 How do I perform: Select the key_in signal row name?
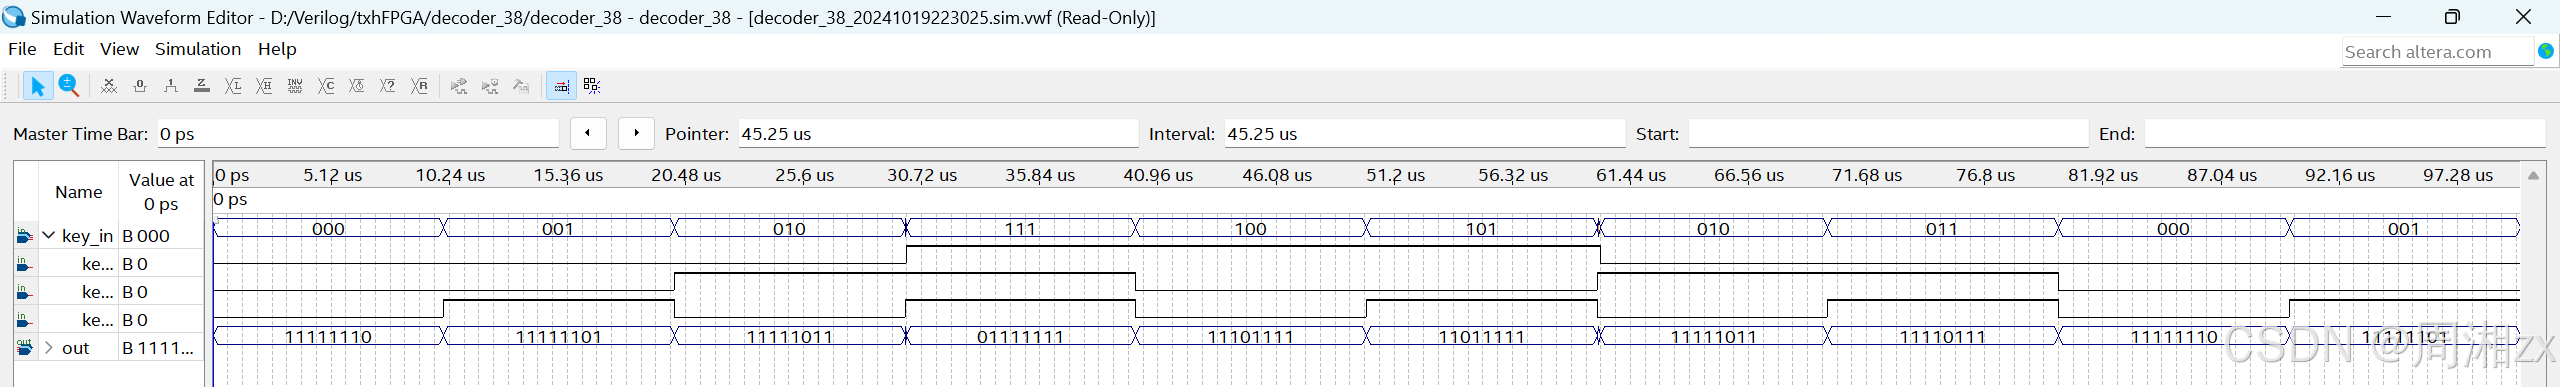click(88, 236)
